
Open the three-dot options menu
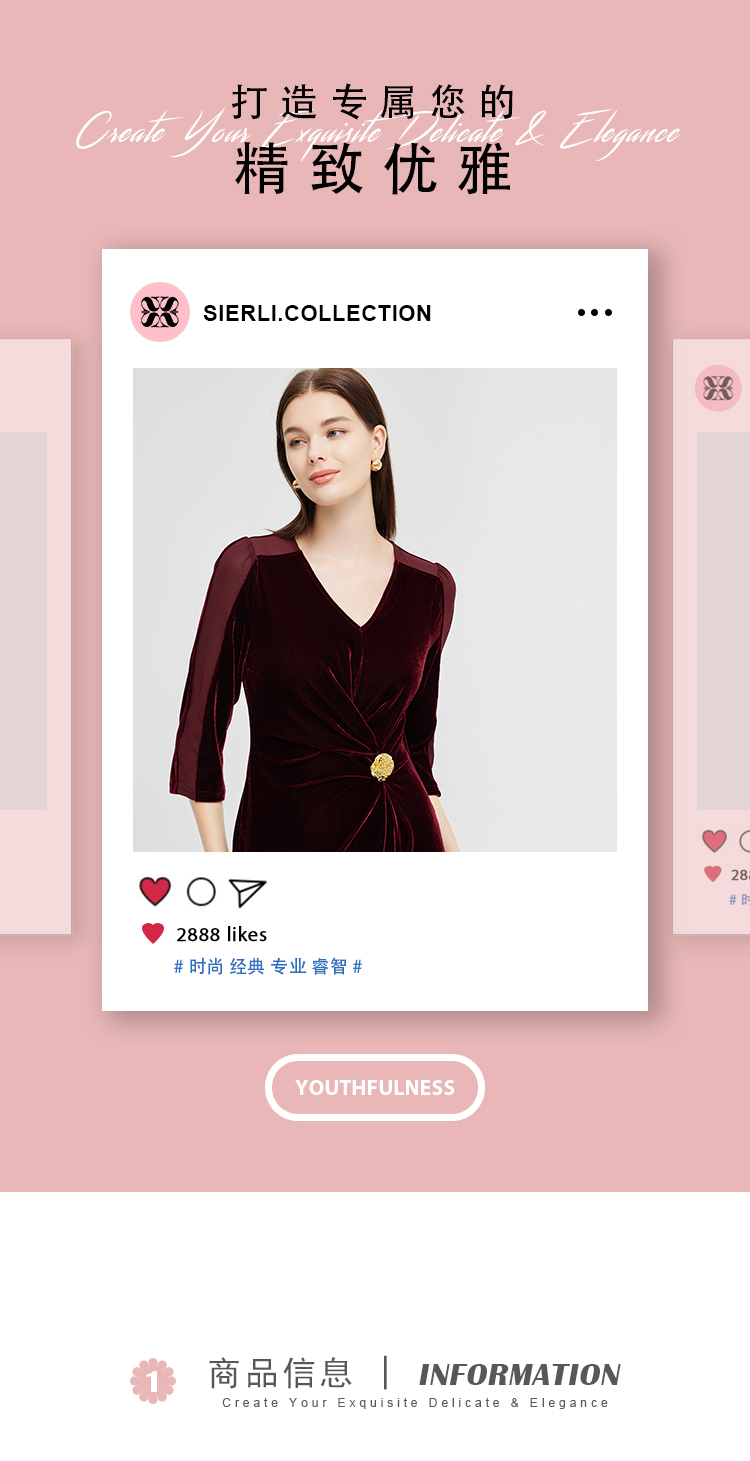coord(595,313)
